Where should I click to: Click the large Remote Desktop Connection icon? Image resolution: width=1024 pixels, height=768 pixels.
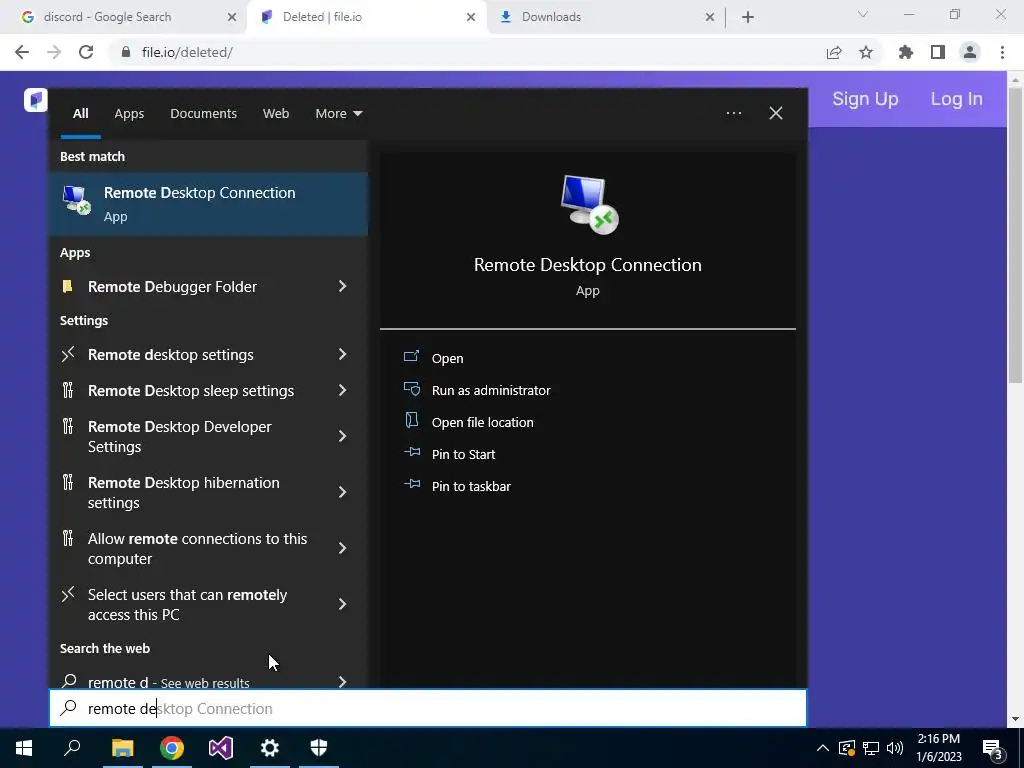tap(589, 204)
